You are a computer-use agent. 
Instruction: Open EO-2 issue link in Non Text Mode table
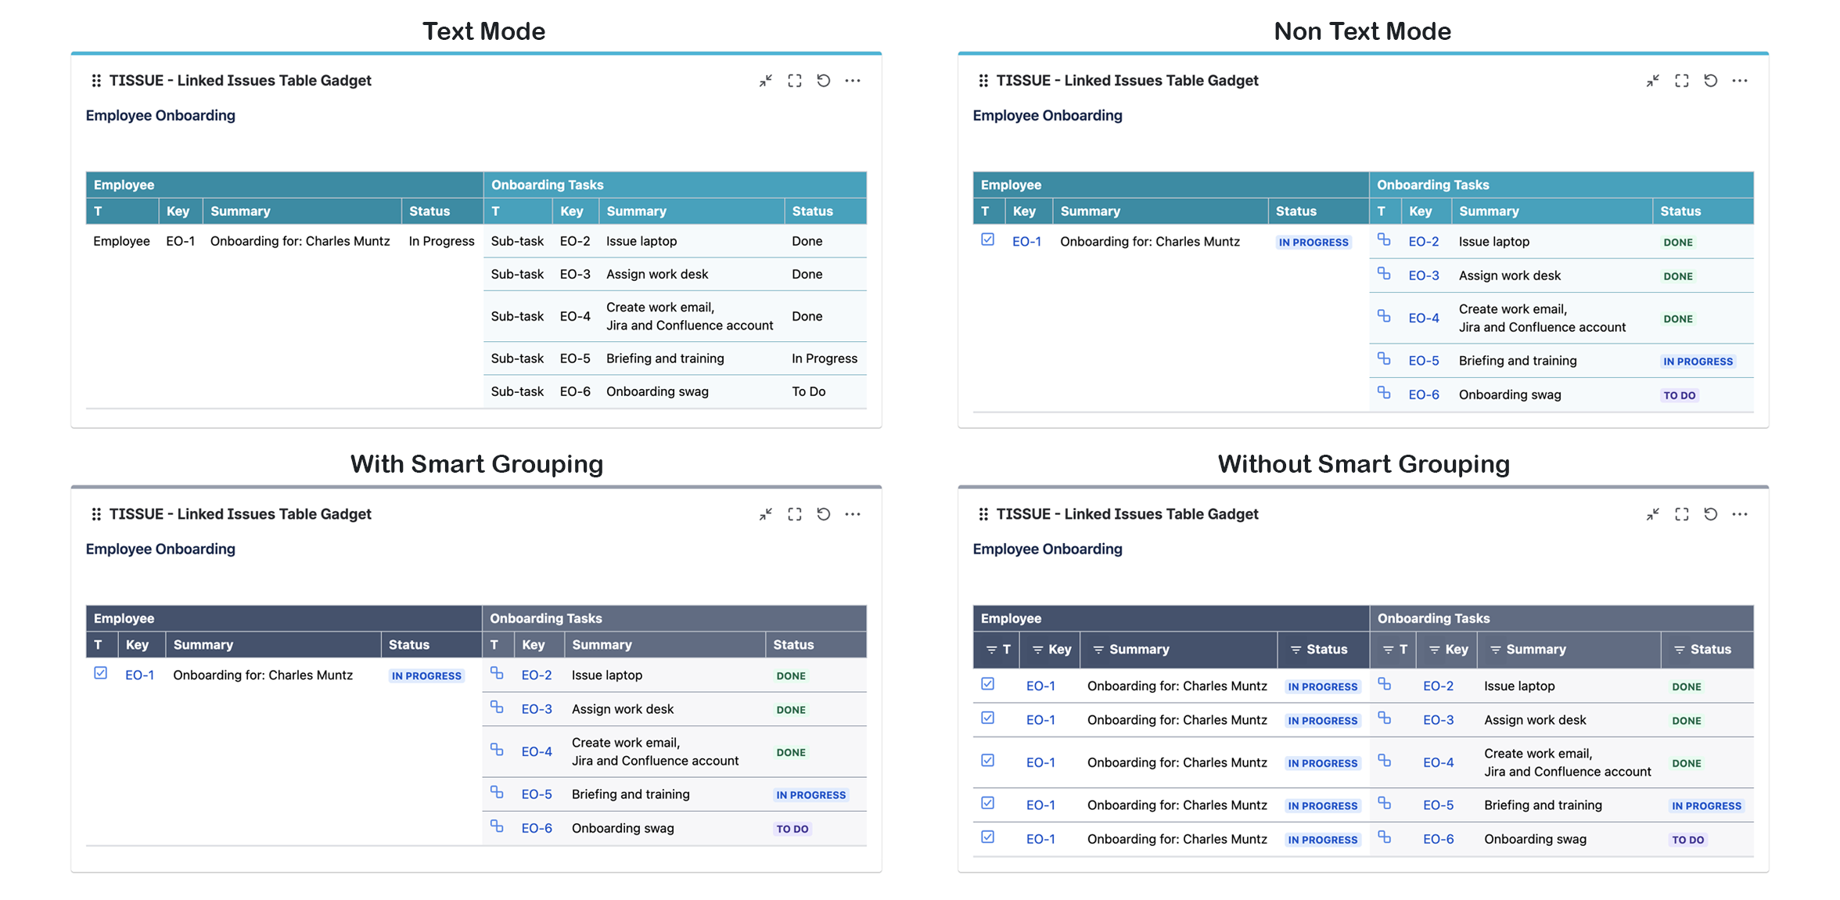point(1423,242)
